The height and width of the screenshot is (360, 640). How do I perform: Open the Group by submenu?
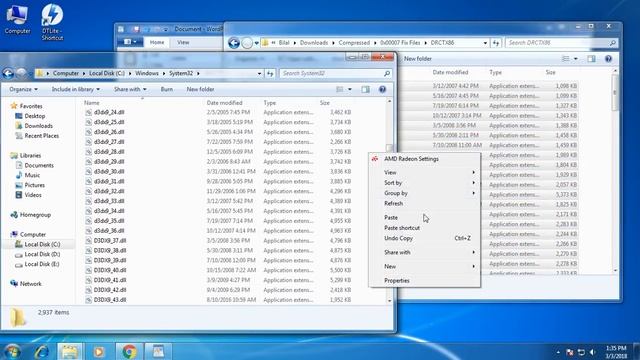click(x=424, y=193)
